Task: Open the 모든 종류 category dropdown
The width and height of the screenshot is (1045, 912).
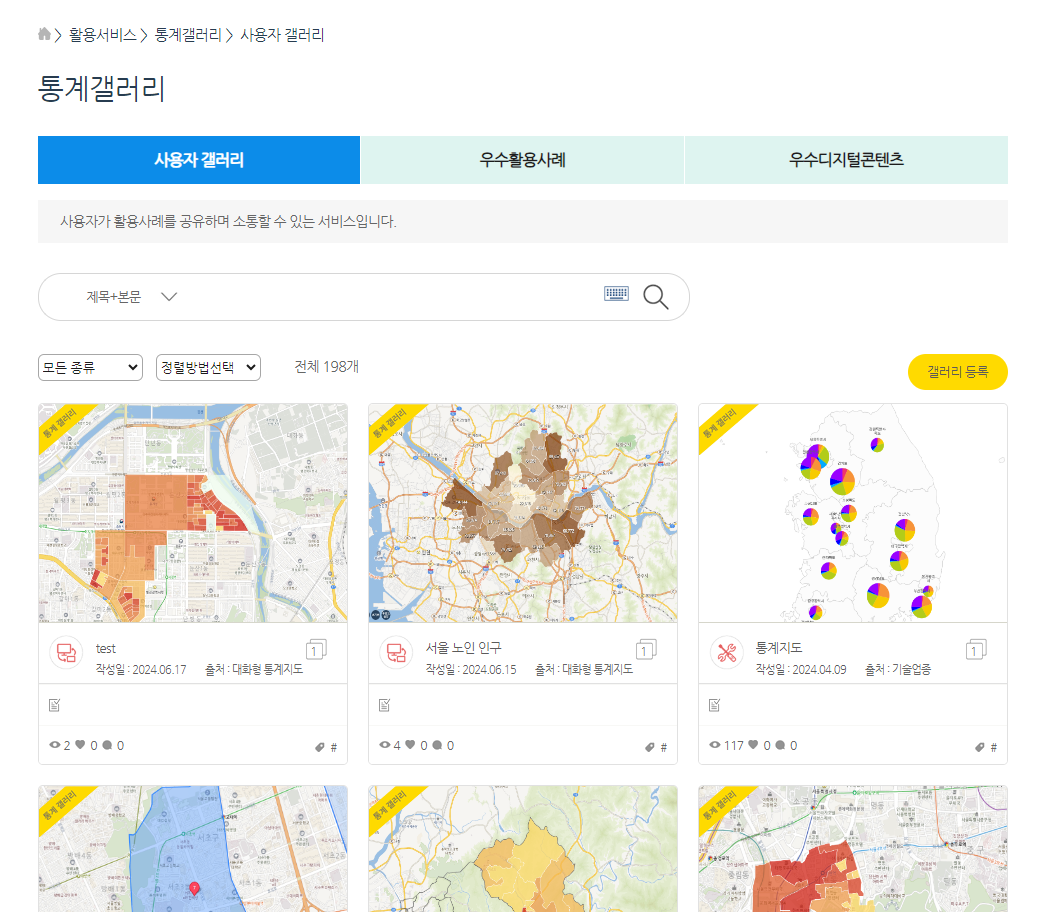Action: pyautogui.click(x=90, y=367)
